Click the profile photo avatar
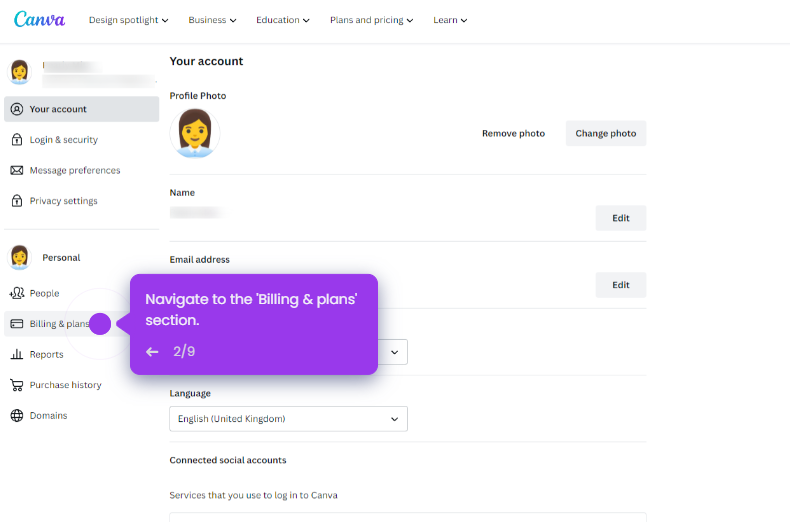This screenshot has width=790, height=522. [x=194, y=132]
